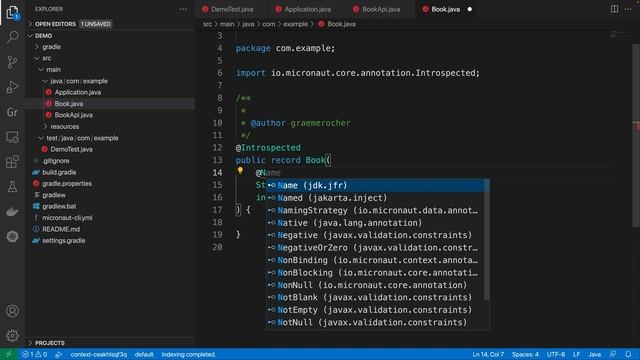This screenshot has height=360, width=640.
Task: Click the remote window indicator in status bar
Action: pos(9,354)
